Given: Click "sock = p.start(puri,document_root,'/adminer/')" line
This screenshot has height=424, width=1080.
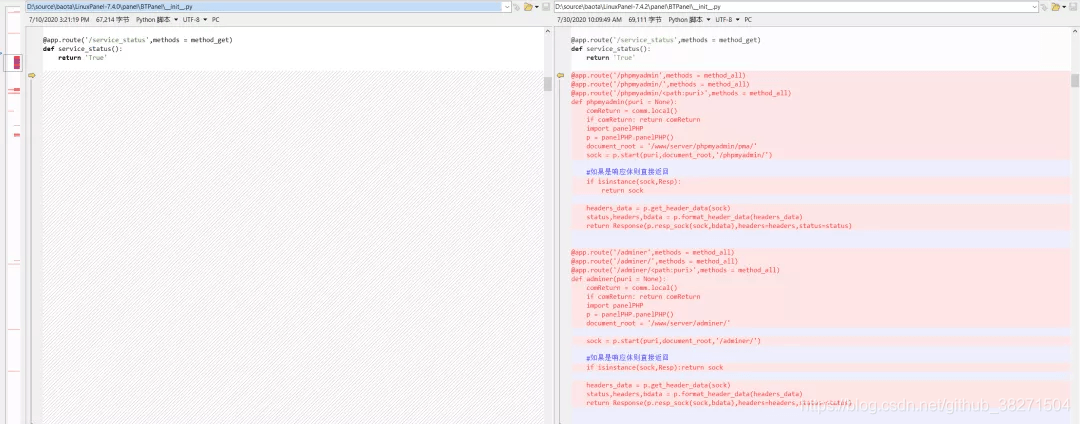Looking at the screenshot, I should pos(673,341).
